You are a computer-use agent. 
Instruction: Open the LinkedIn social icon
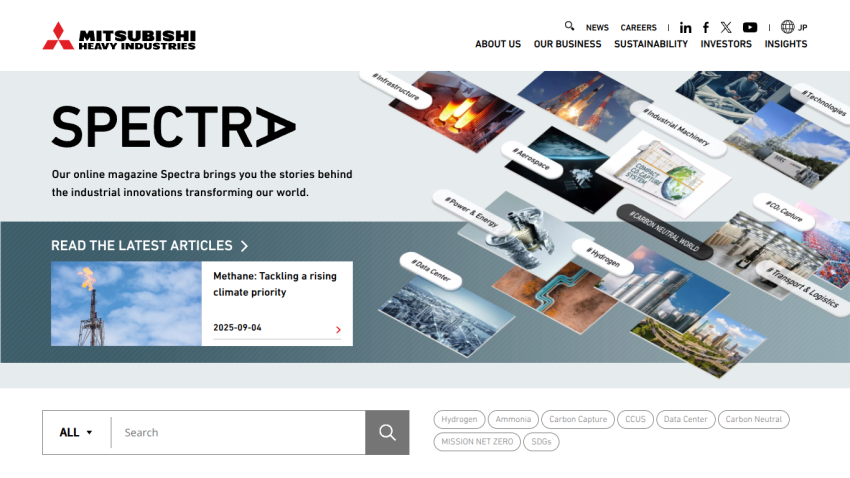click(685, 28)
